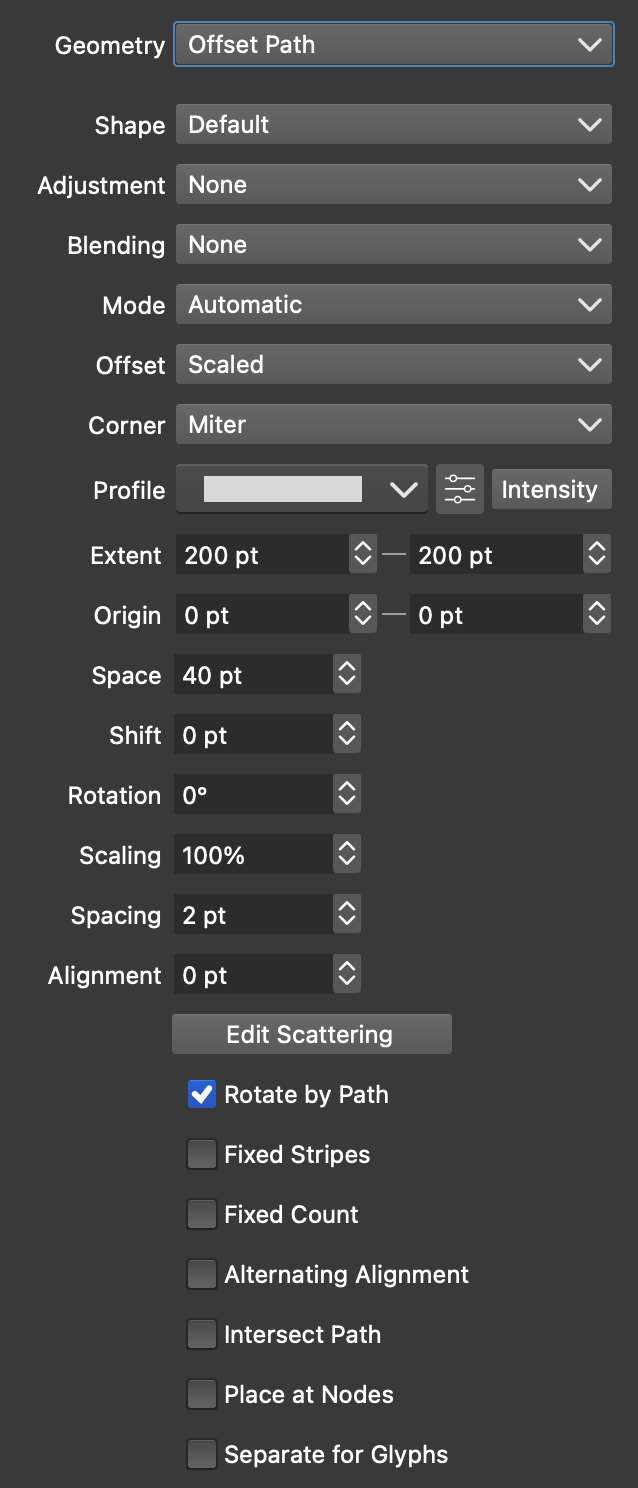Enable the Intersect Path checkbox

[202, 1334]
